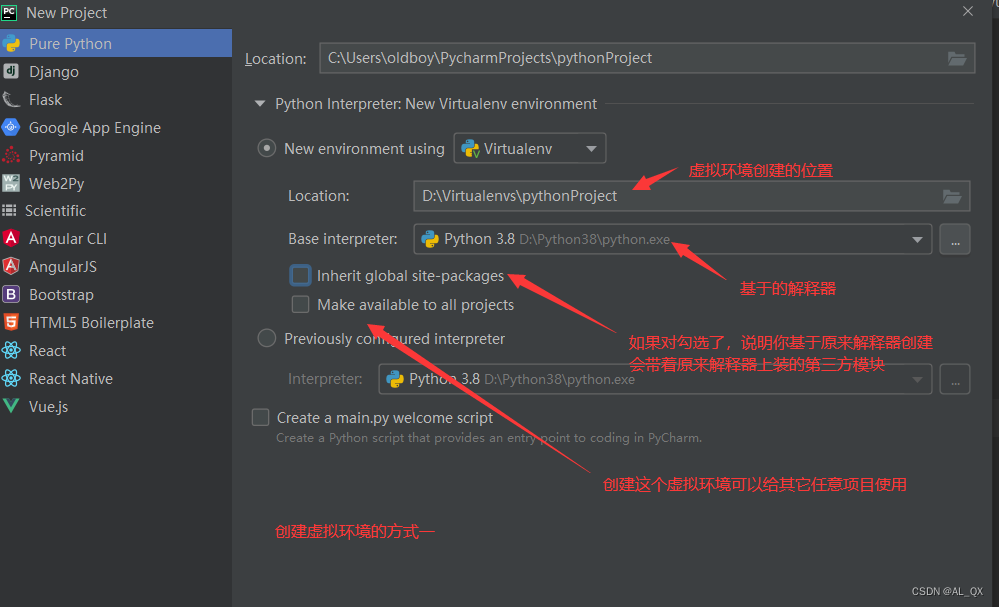Click the Google App Engine icon
Screen dimensions: 999x607
(x=11, y=127)
